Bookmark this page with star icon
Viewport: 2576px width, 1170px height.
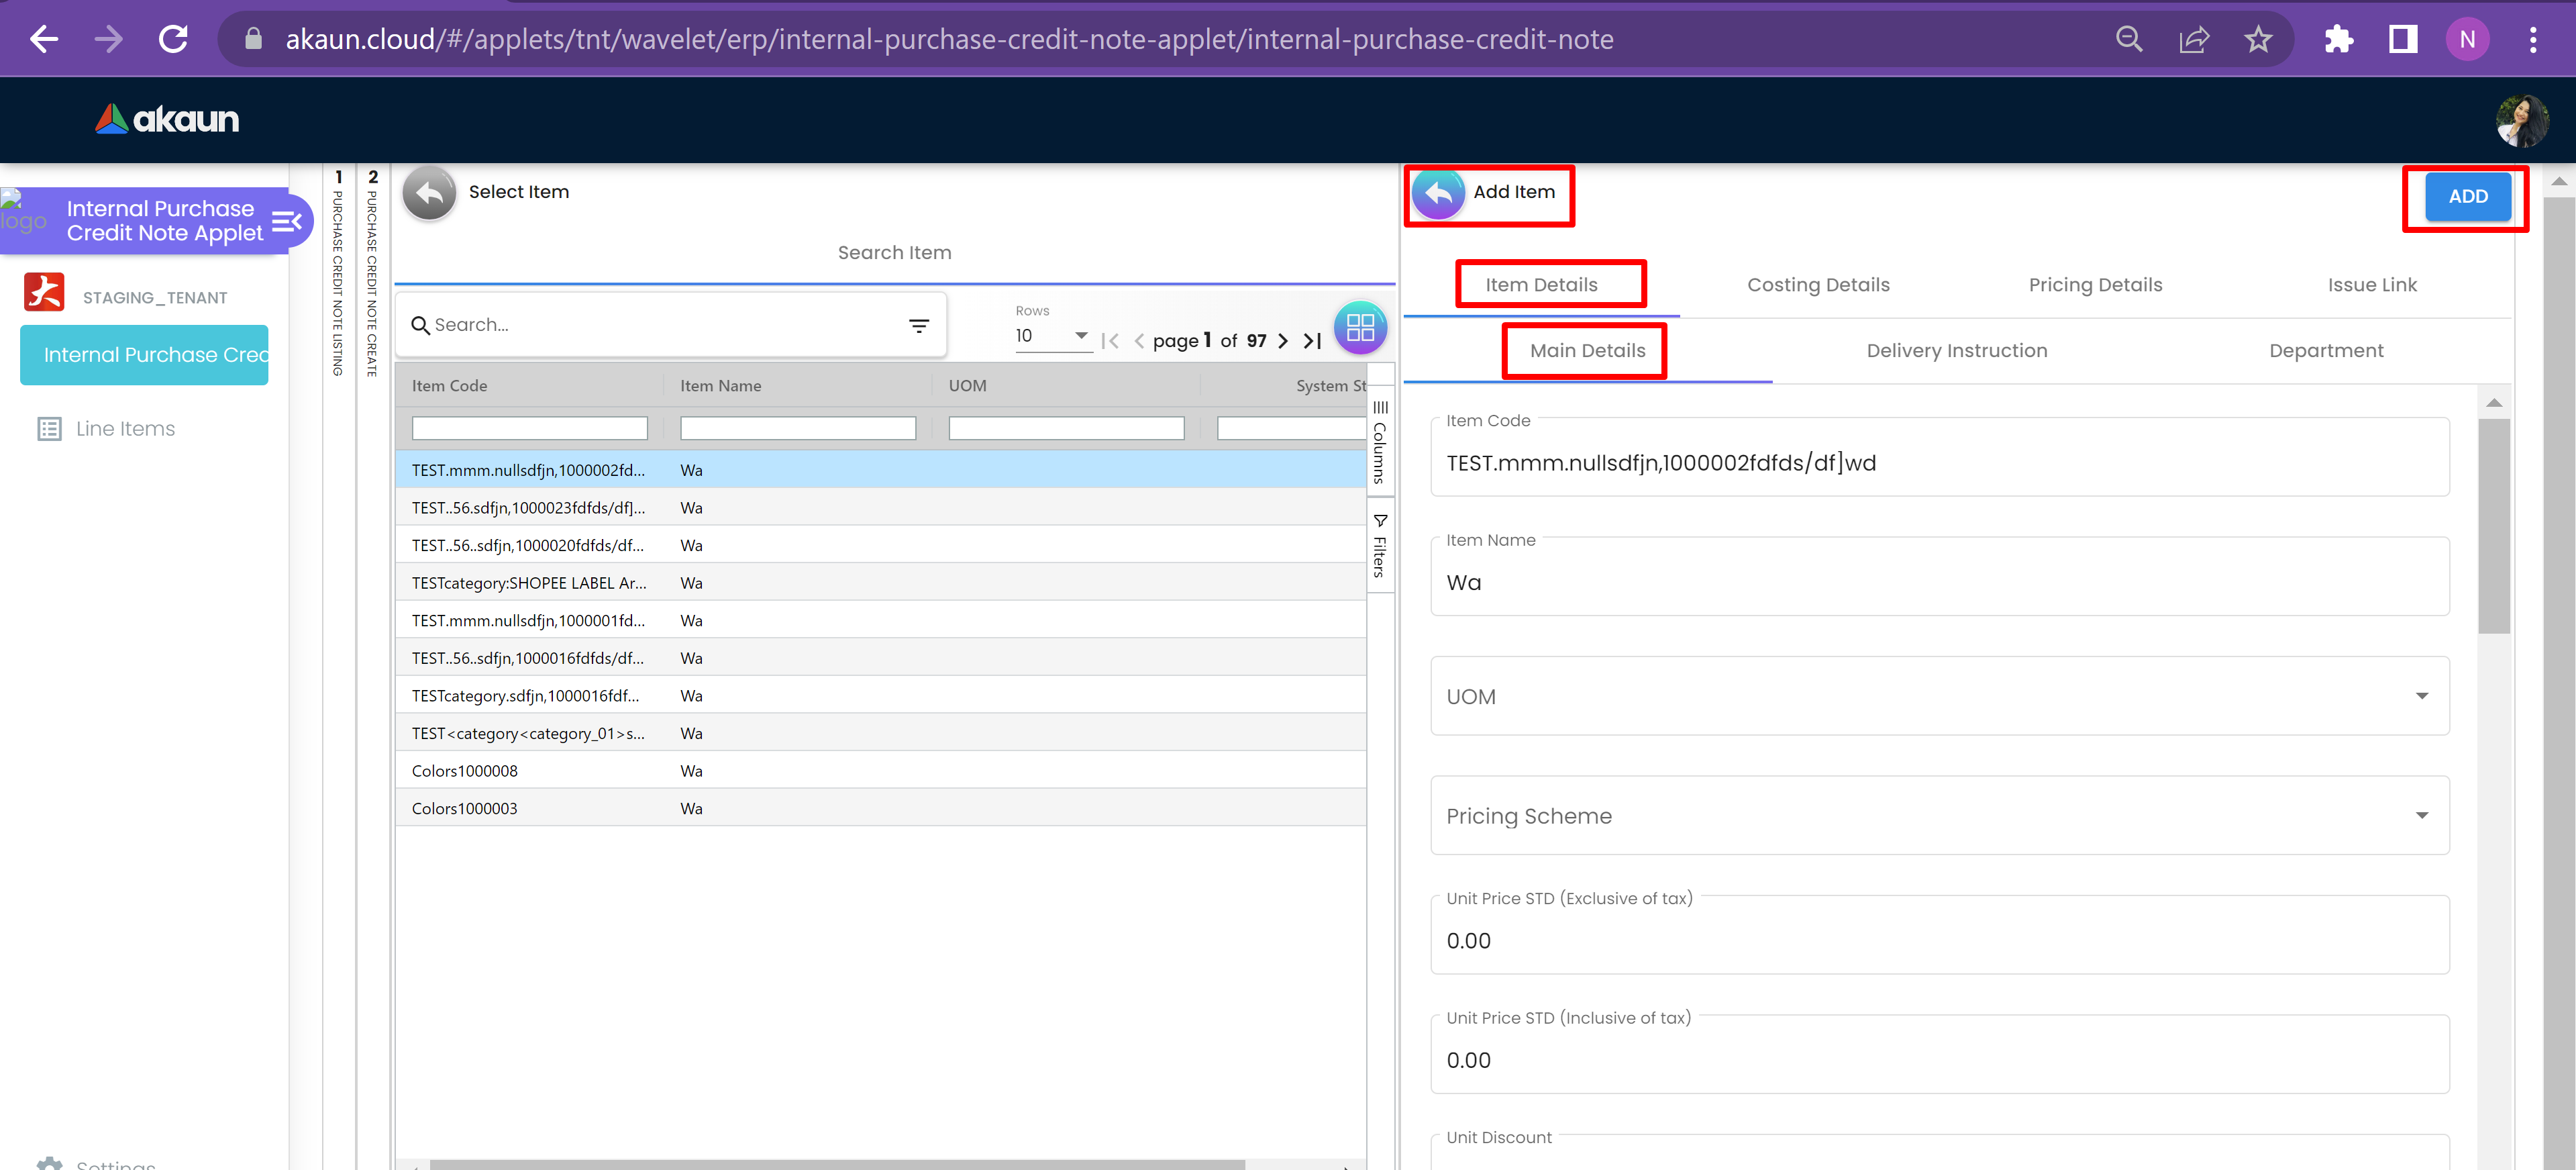tap(2258, 40)
